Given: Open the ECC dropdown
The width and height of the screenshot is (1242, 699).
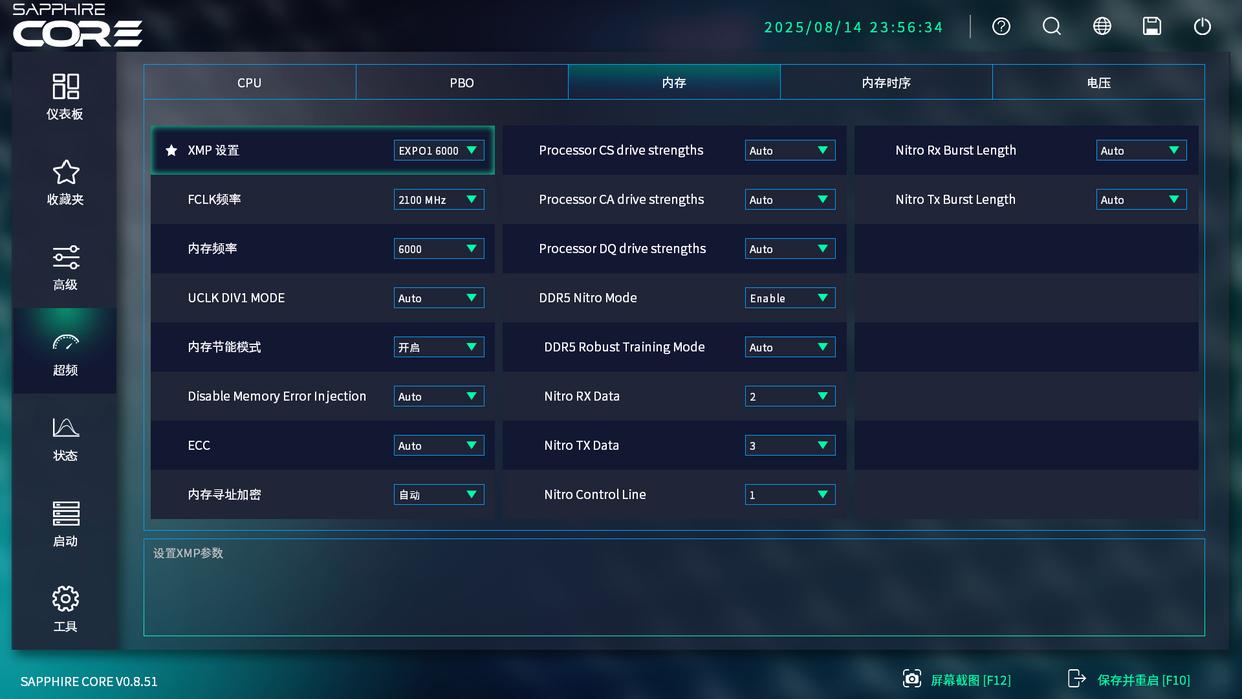Looking at the screenshot, I should pos(439,445).
